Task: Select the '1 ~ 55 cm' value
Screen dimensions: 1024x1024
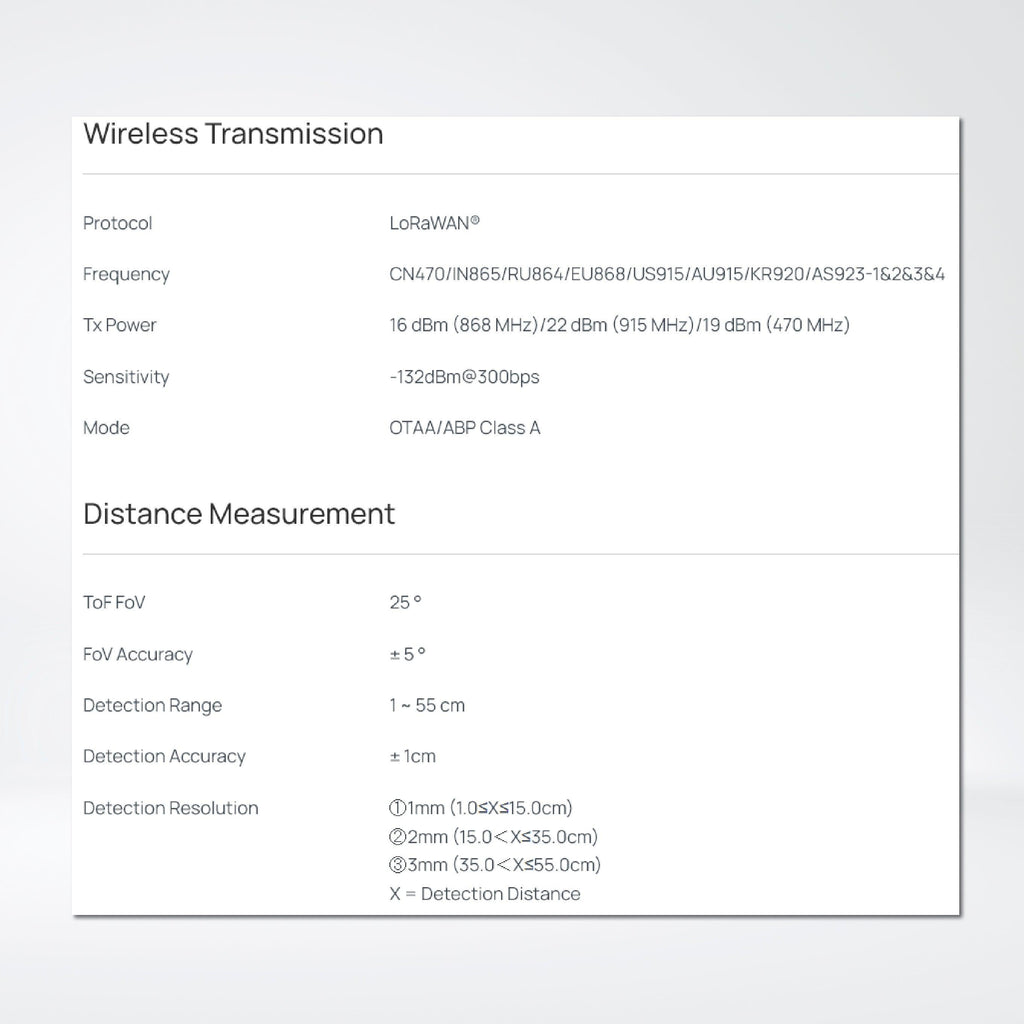Action: pyautogui.click(x=427, y=706)
